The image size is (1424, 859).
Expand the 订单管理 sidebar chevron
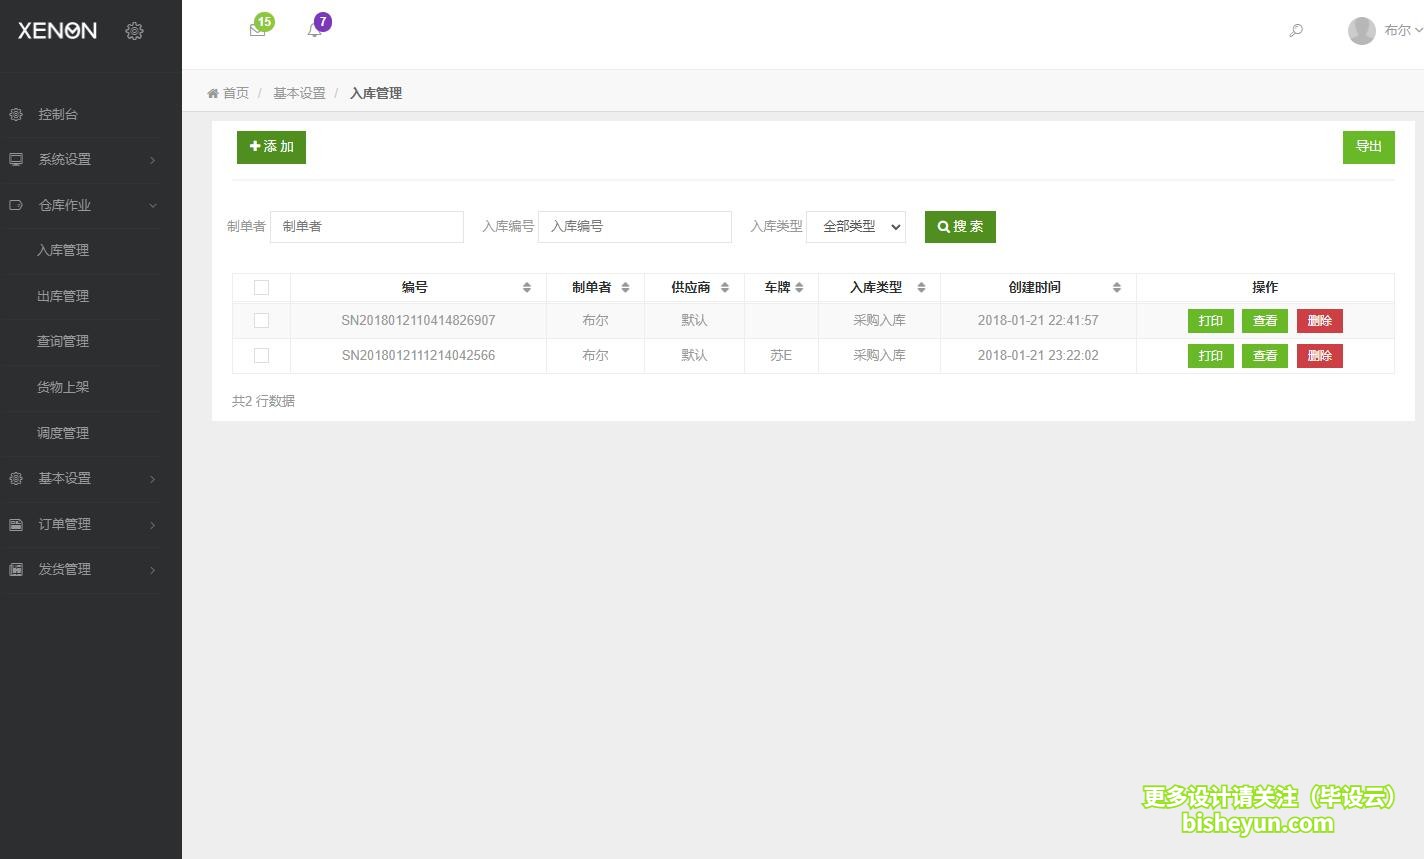click(152, 525)
